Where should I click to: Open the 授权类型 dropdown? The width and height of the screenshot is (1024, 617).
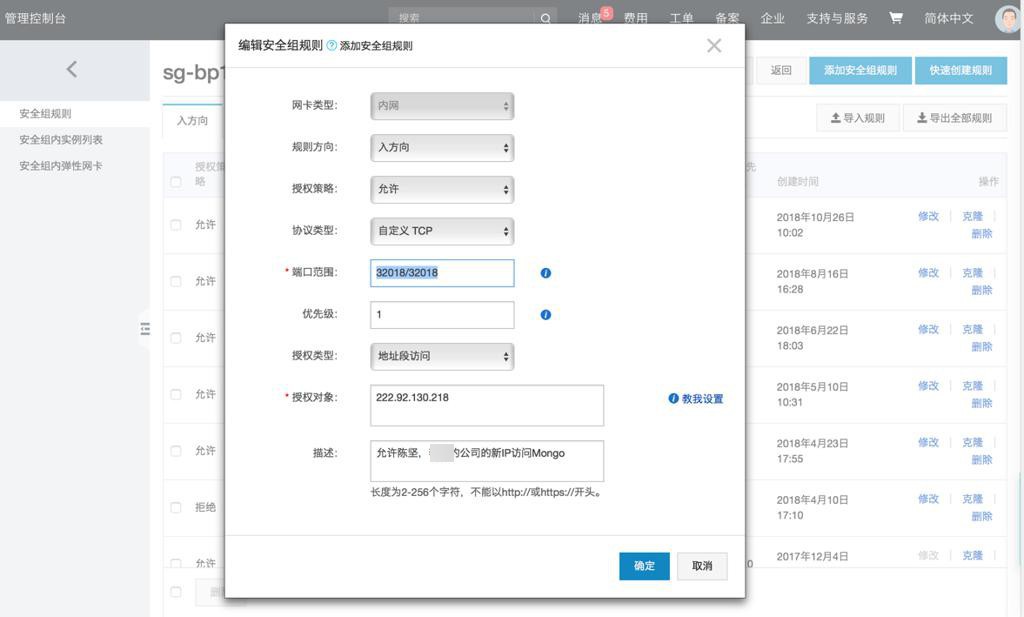[442, 356]
